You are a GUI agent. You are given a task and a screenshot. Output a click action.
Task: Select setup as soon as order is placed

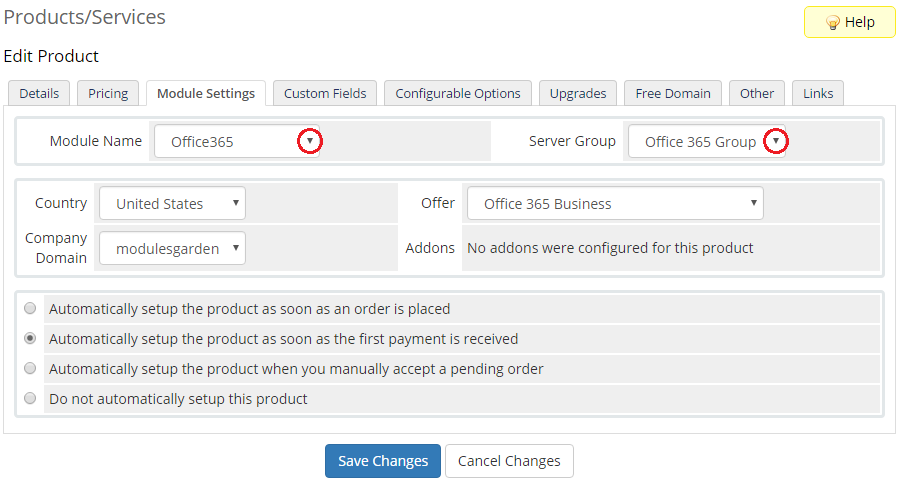pos(30,308)
